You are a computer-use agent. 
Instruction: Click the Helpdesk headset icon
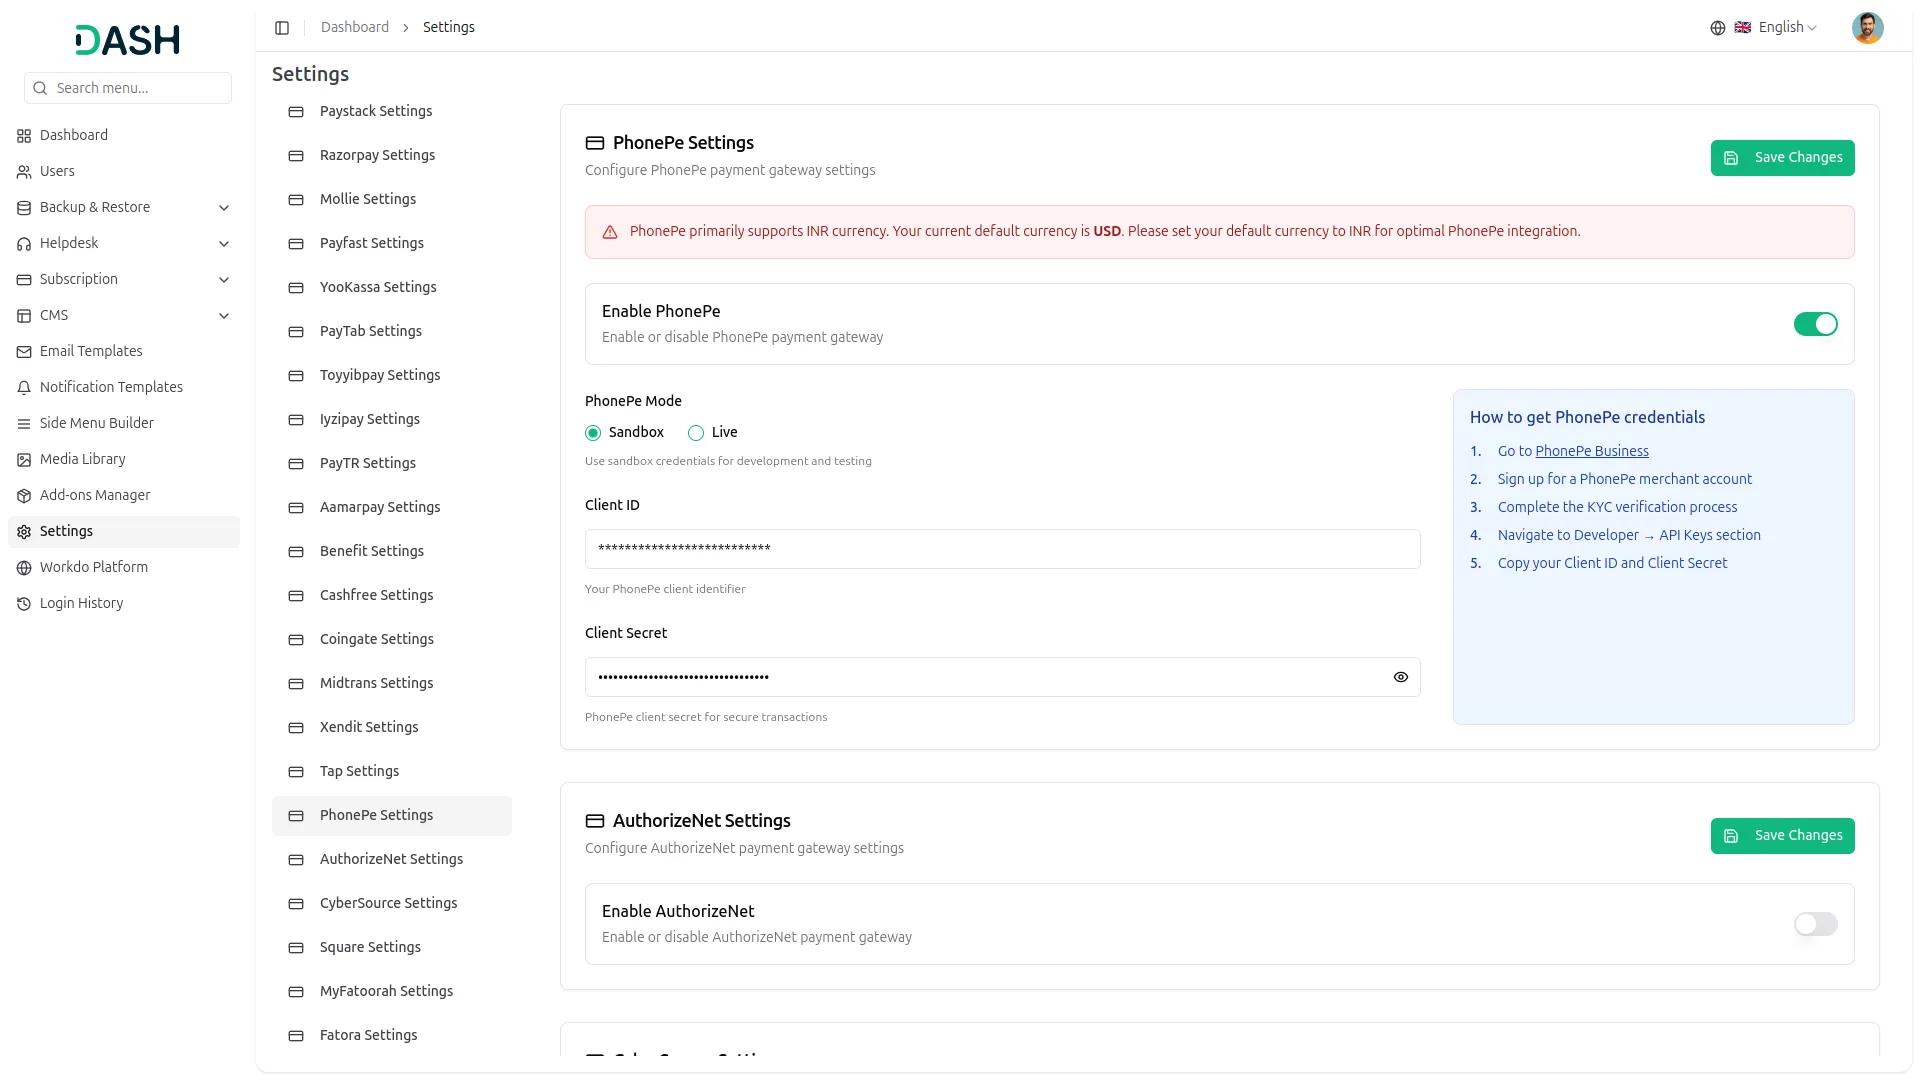pyautogui.click(x=24, y=244)
